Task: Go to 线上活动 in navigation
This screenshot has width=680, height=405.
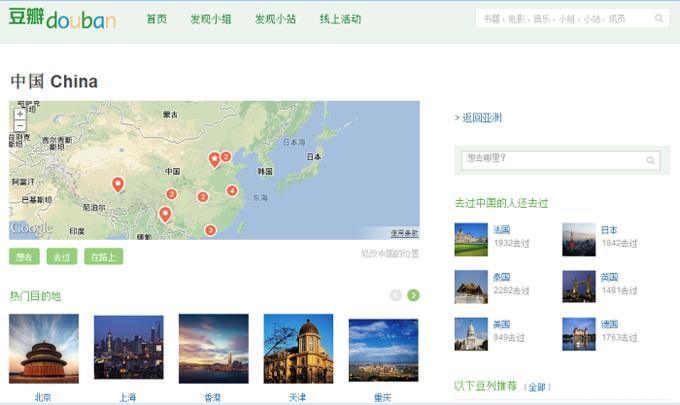Action: pyautogui.click(x=340, y=19)
